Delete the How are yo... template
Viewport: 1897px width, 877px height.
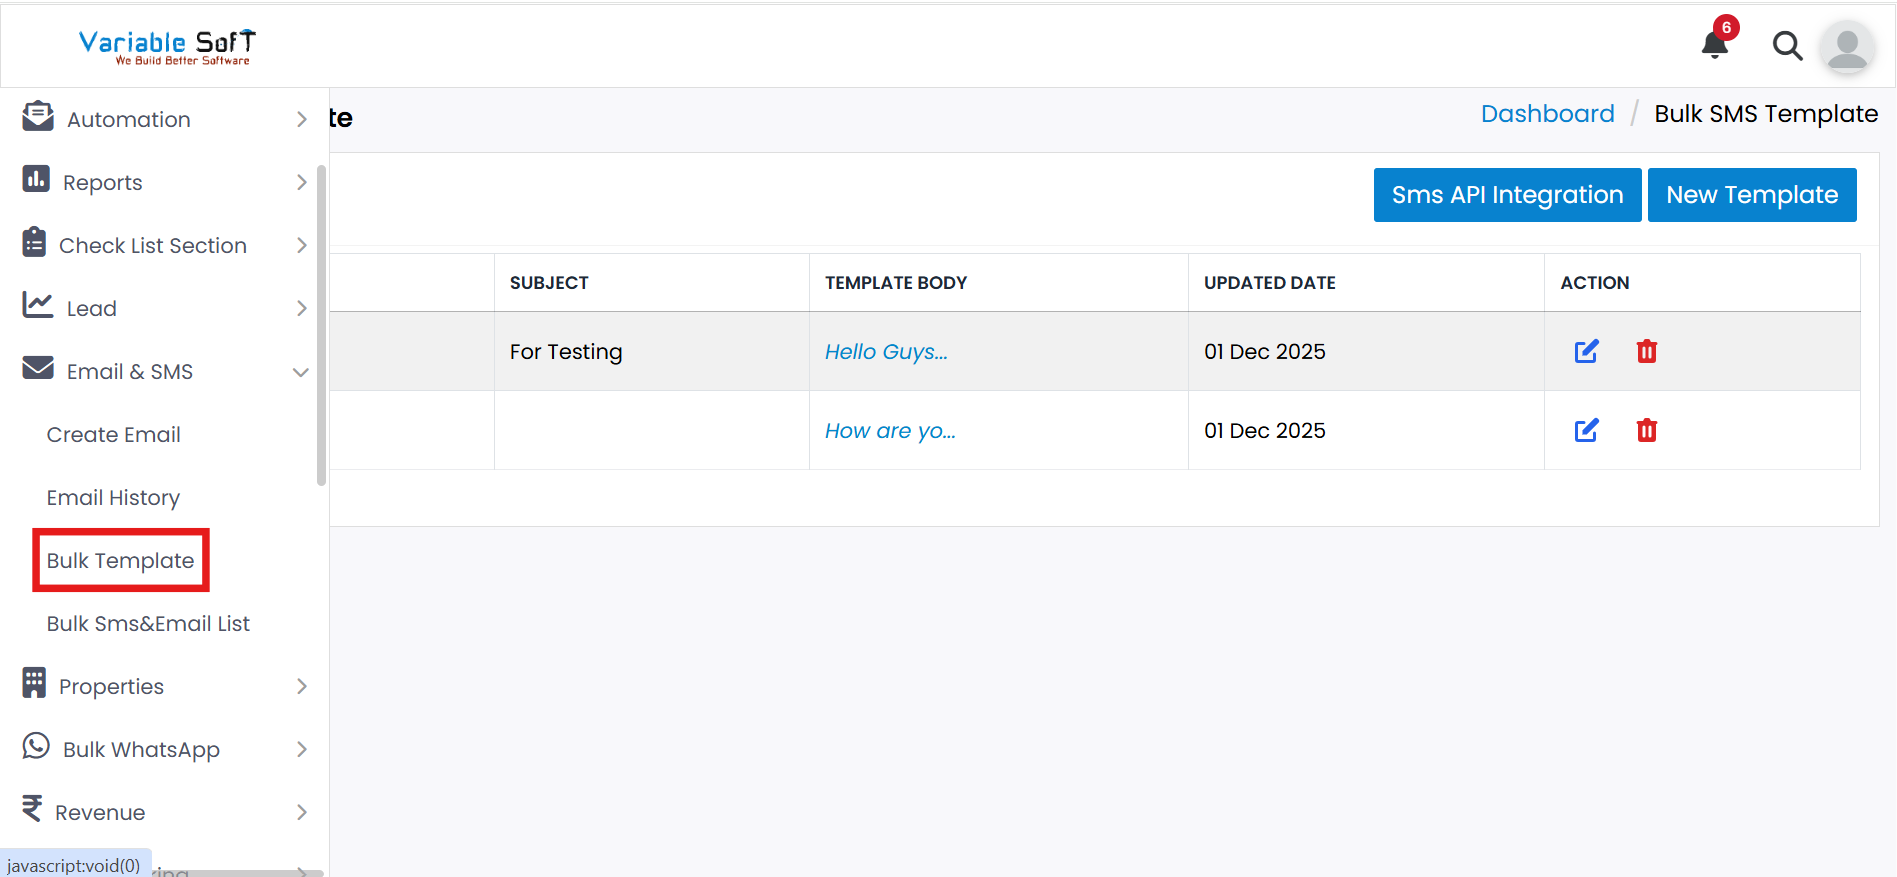1646,430
